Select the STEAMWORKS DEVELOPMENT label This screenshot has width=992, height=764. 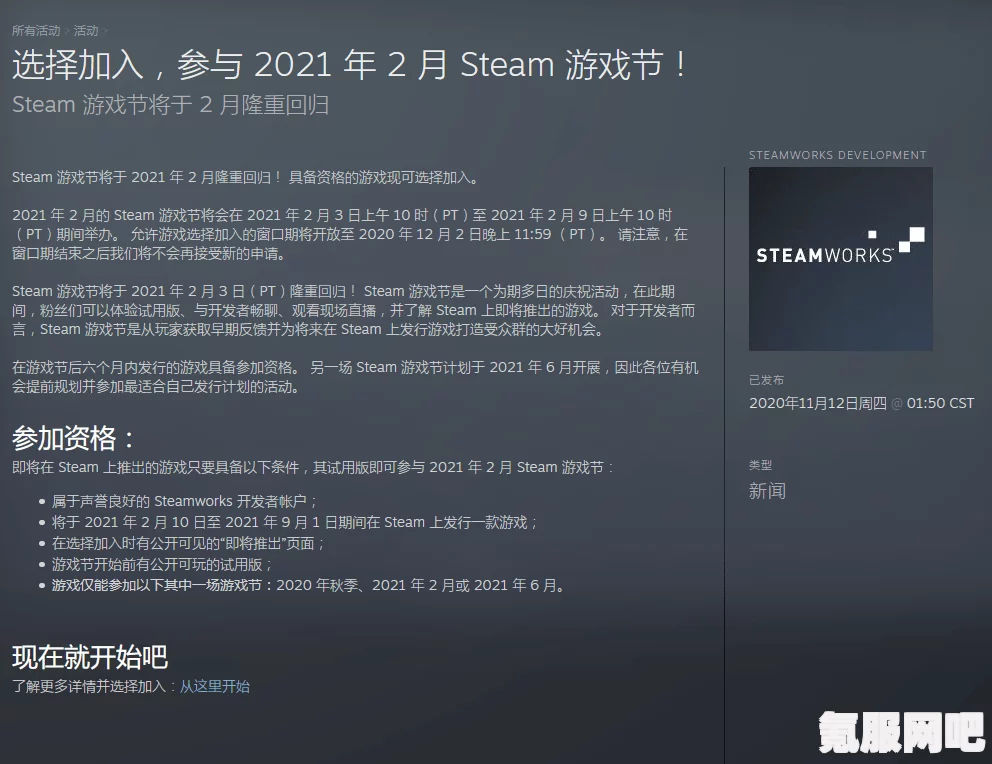click(x=837, y=155)
